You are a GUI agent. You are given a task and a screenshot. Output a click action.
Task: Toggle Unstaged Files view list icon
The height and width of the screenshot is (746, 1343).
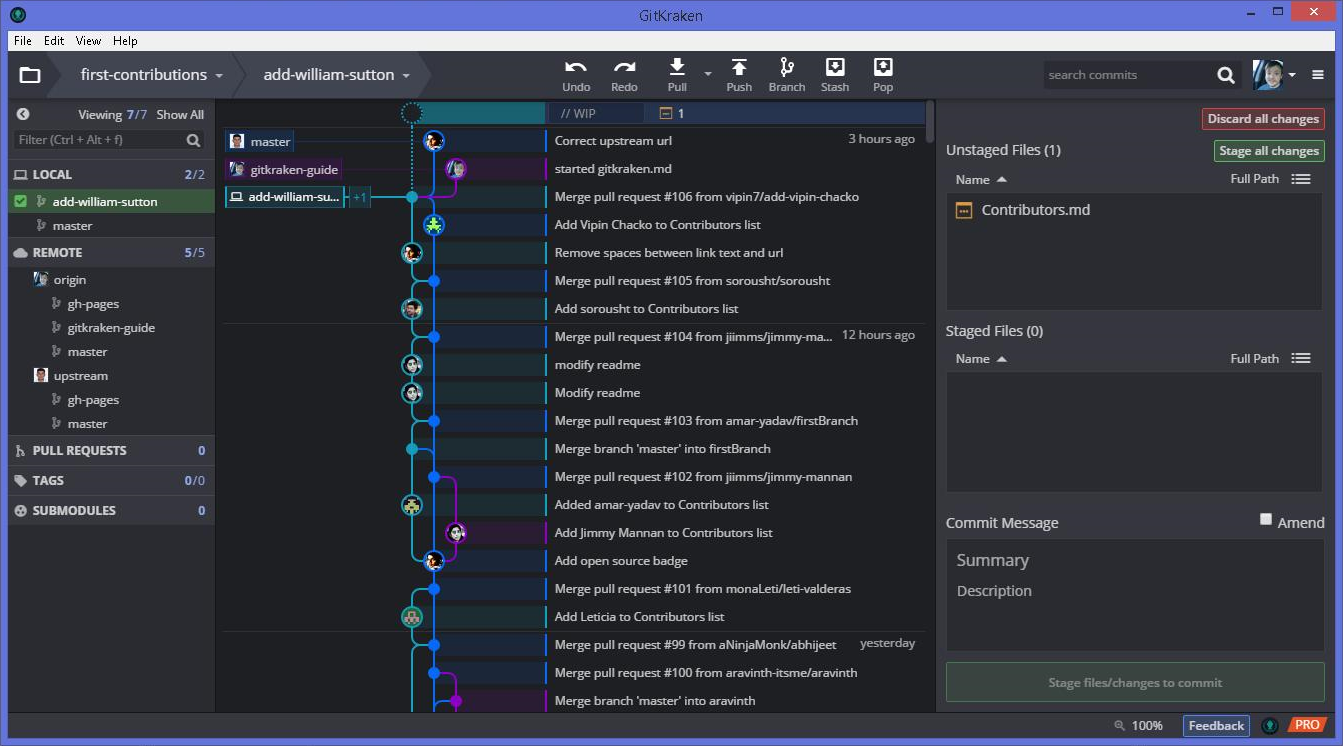click(1300, 179)
